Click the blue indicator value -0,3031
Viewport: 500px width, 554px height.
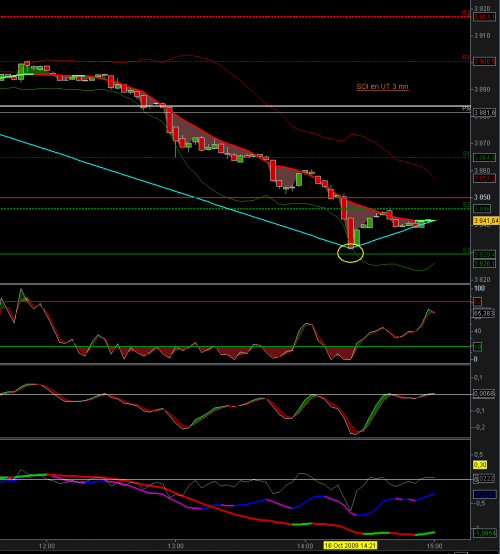[x=484, y=495]
